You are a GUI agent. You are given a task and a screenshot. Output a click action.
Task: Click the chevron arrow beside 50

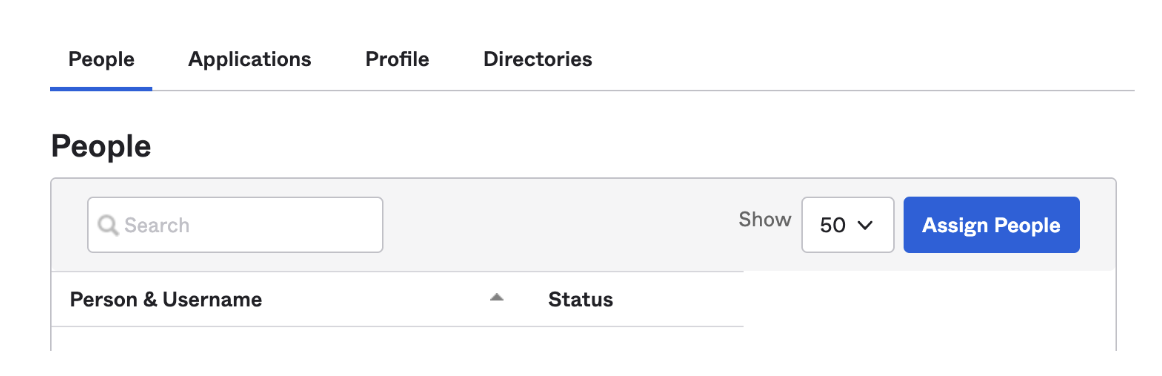[x=865, y=225]
